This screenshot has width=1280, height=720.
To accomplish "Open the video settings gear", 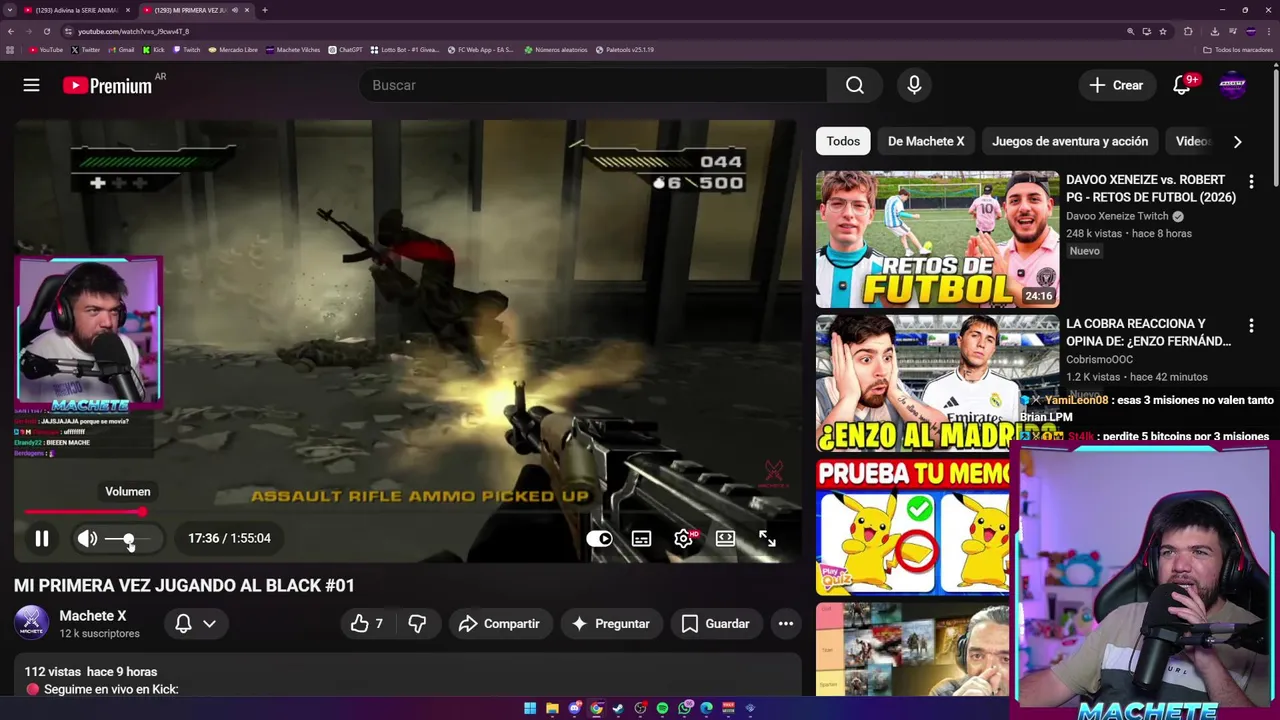I will [683, 539].
